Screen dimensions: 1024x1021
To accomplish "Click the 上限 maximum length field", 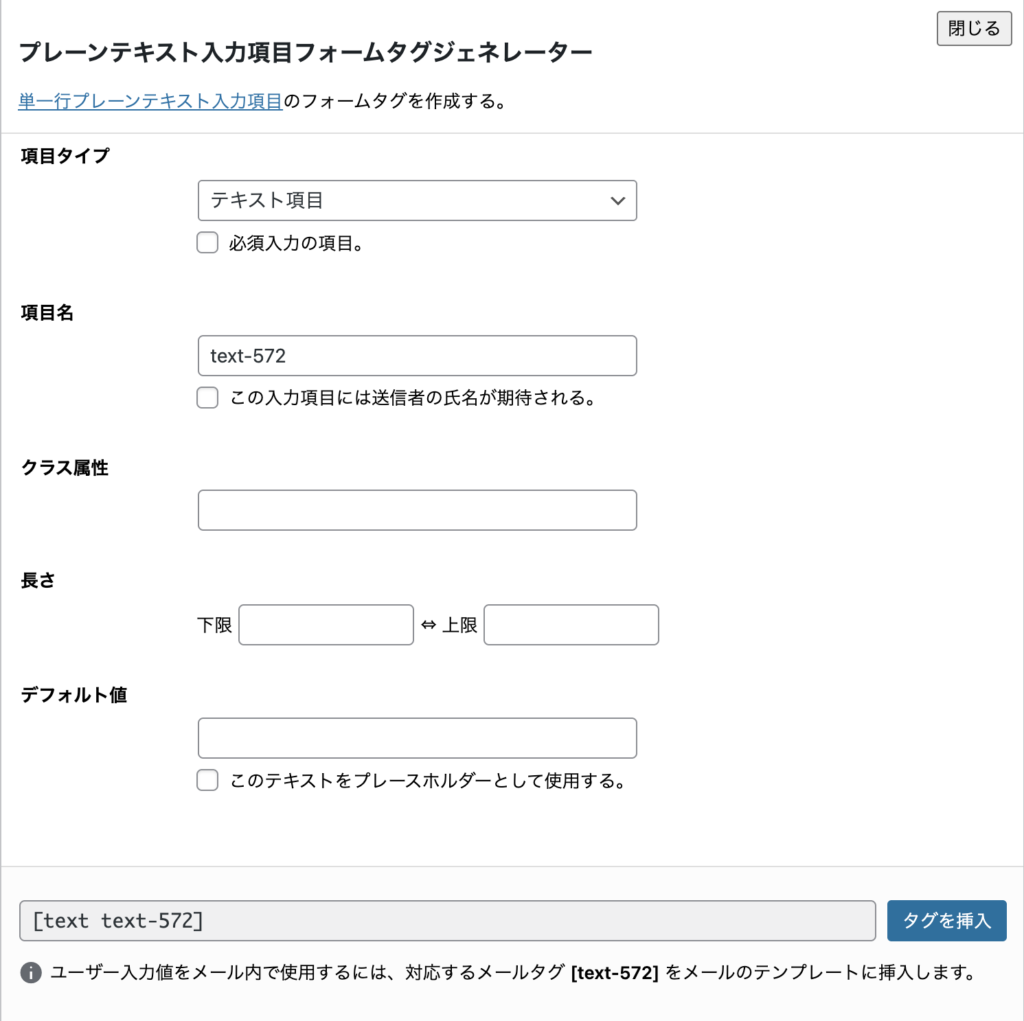I will pyautogui.click(x=571, y=625).
